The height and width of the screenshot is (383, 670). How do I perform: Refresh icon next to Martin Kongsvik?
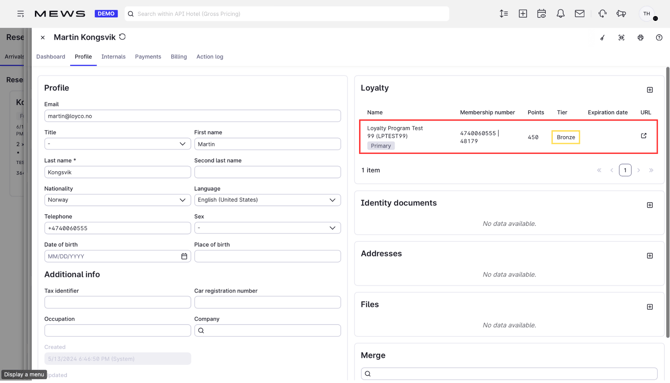[123, 37]
